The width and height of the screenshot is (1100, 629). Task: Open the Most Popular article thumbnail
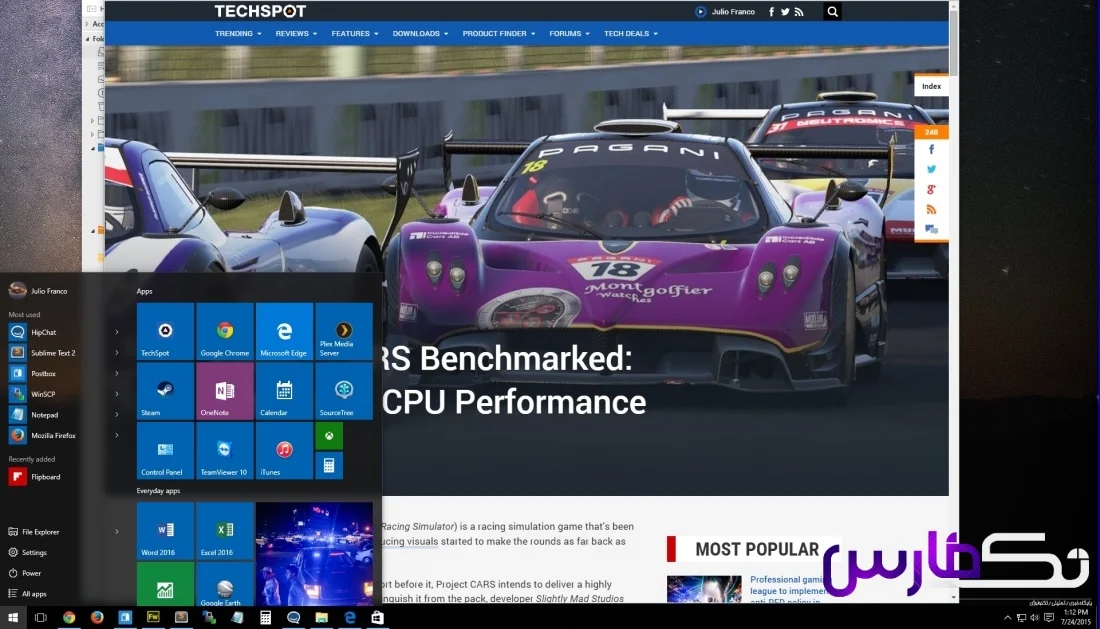[x=704, y=589]
